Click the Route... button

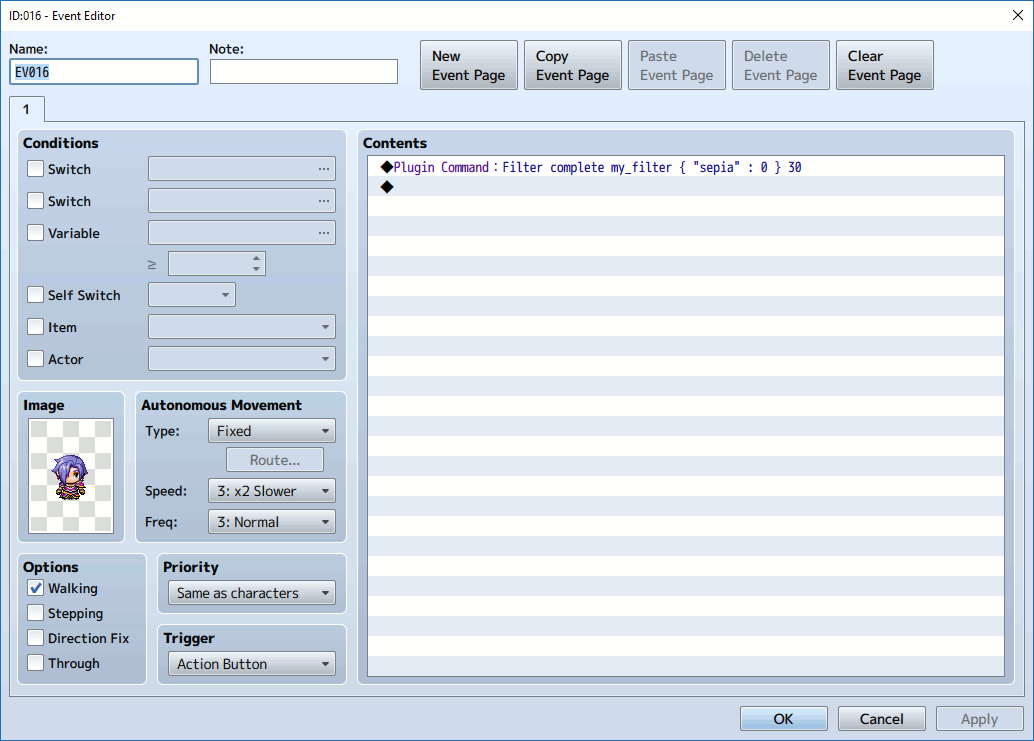(x=275, y=460)
